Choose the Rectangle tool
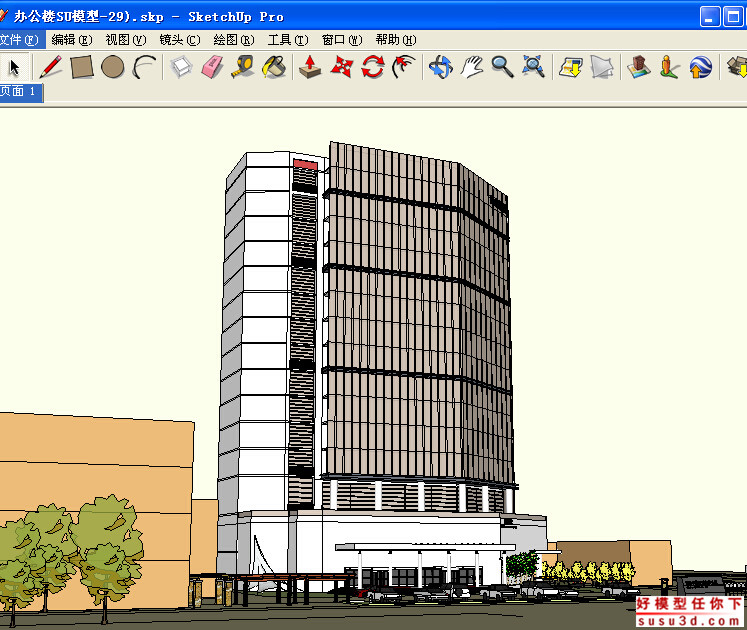This screenshot has height=630, width=747. [81, 67]
